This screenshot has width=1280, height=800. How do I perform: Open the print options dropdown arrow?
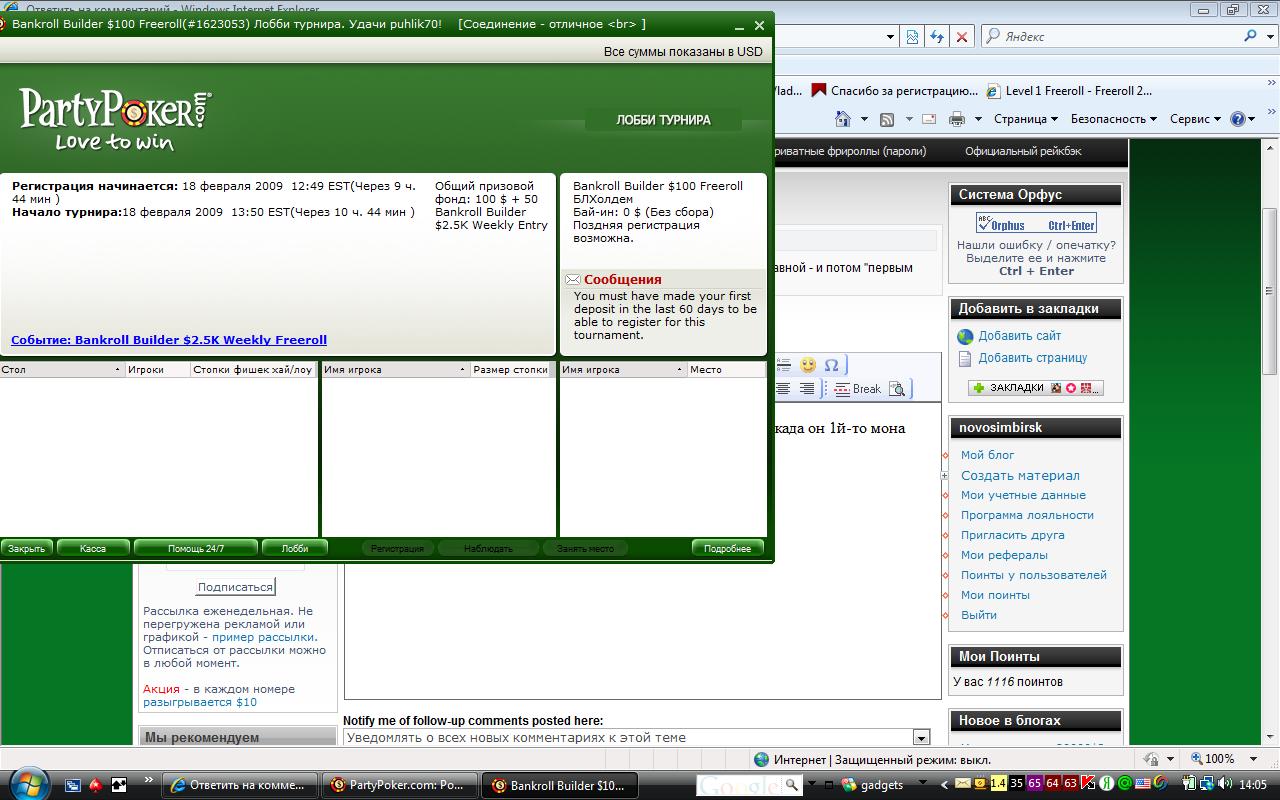[x=977, y=119]
